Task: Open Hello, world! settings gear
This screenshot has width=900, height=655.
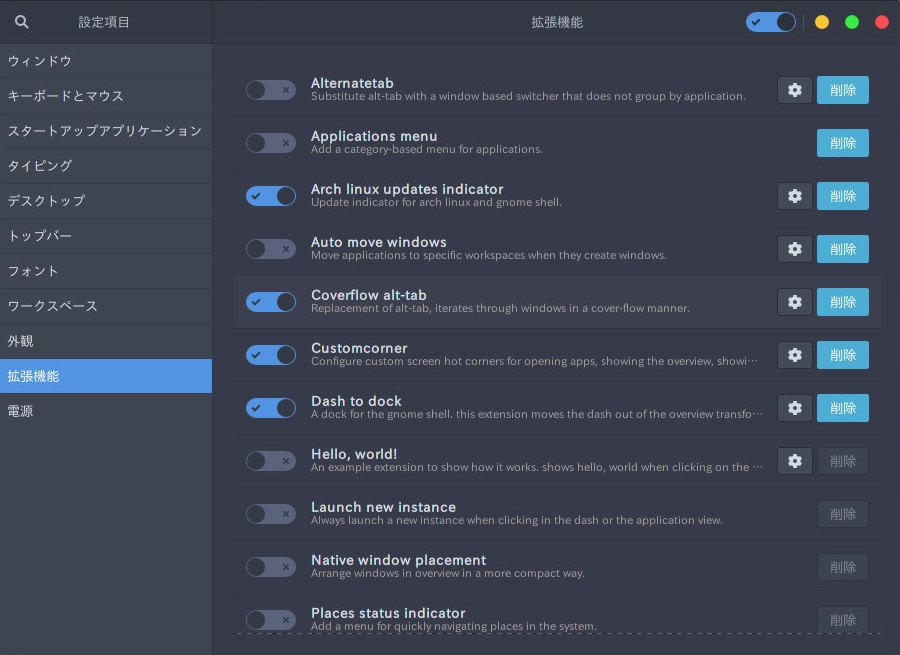Action: 795,461
